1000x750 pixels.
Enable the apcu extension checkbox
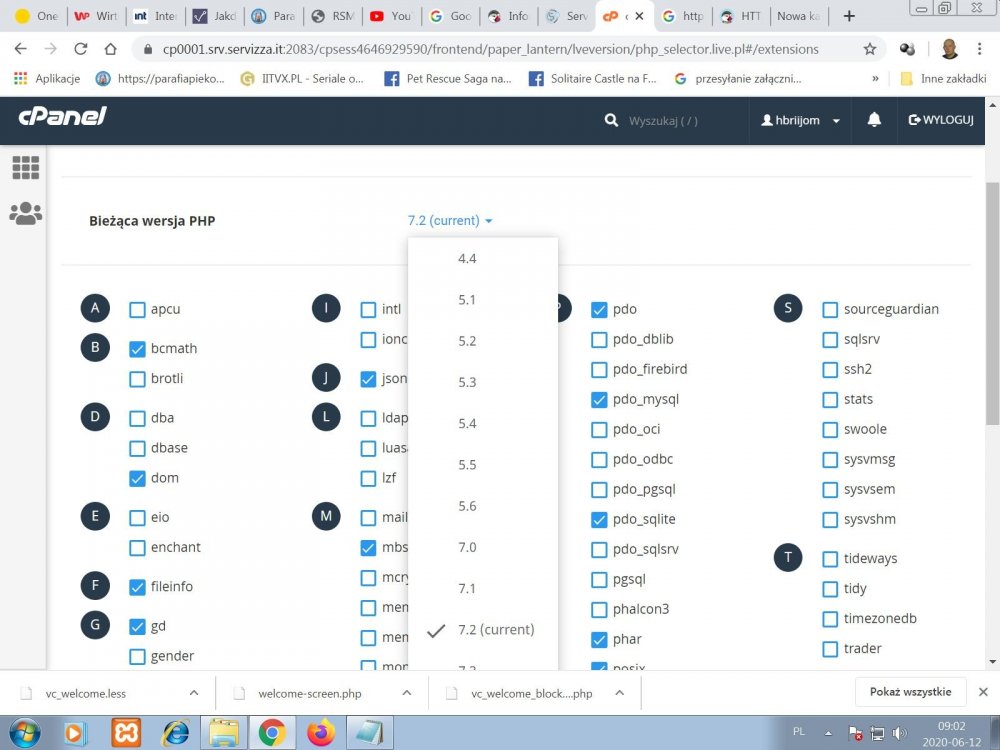click(137, 310)
